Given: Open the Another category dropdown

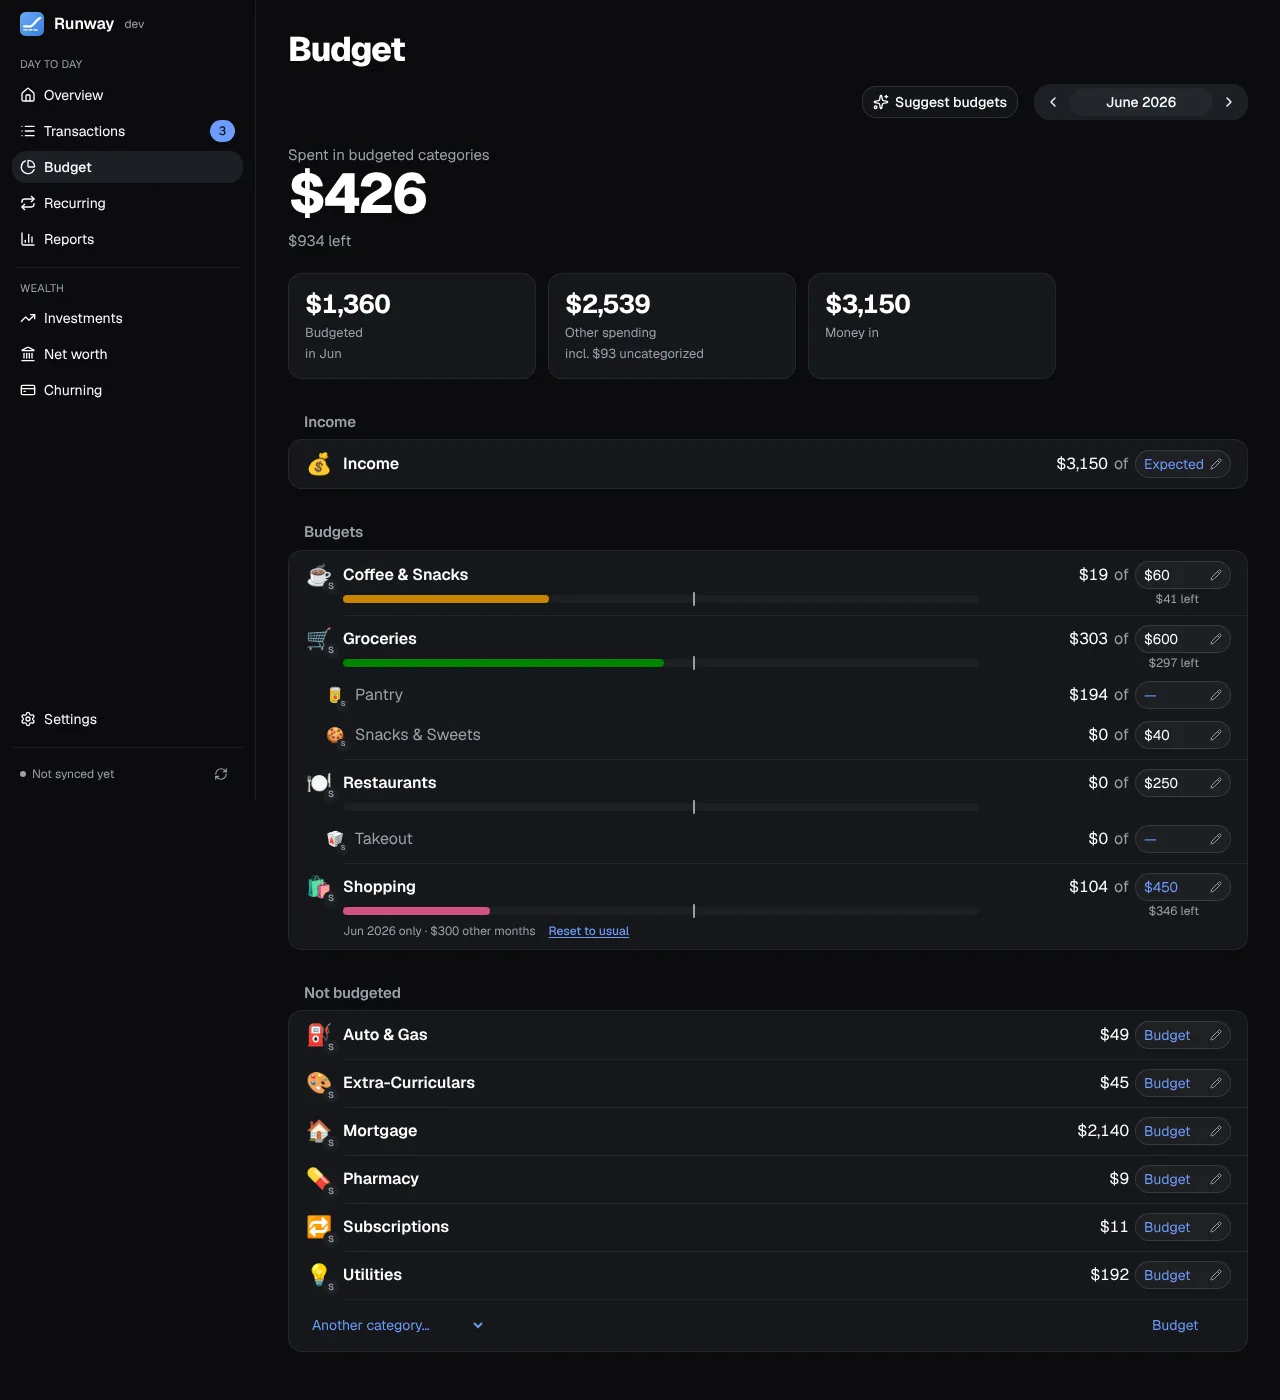Looking at the screenshot, I should pyautogui.click(x=398, y=1325).
